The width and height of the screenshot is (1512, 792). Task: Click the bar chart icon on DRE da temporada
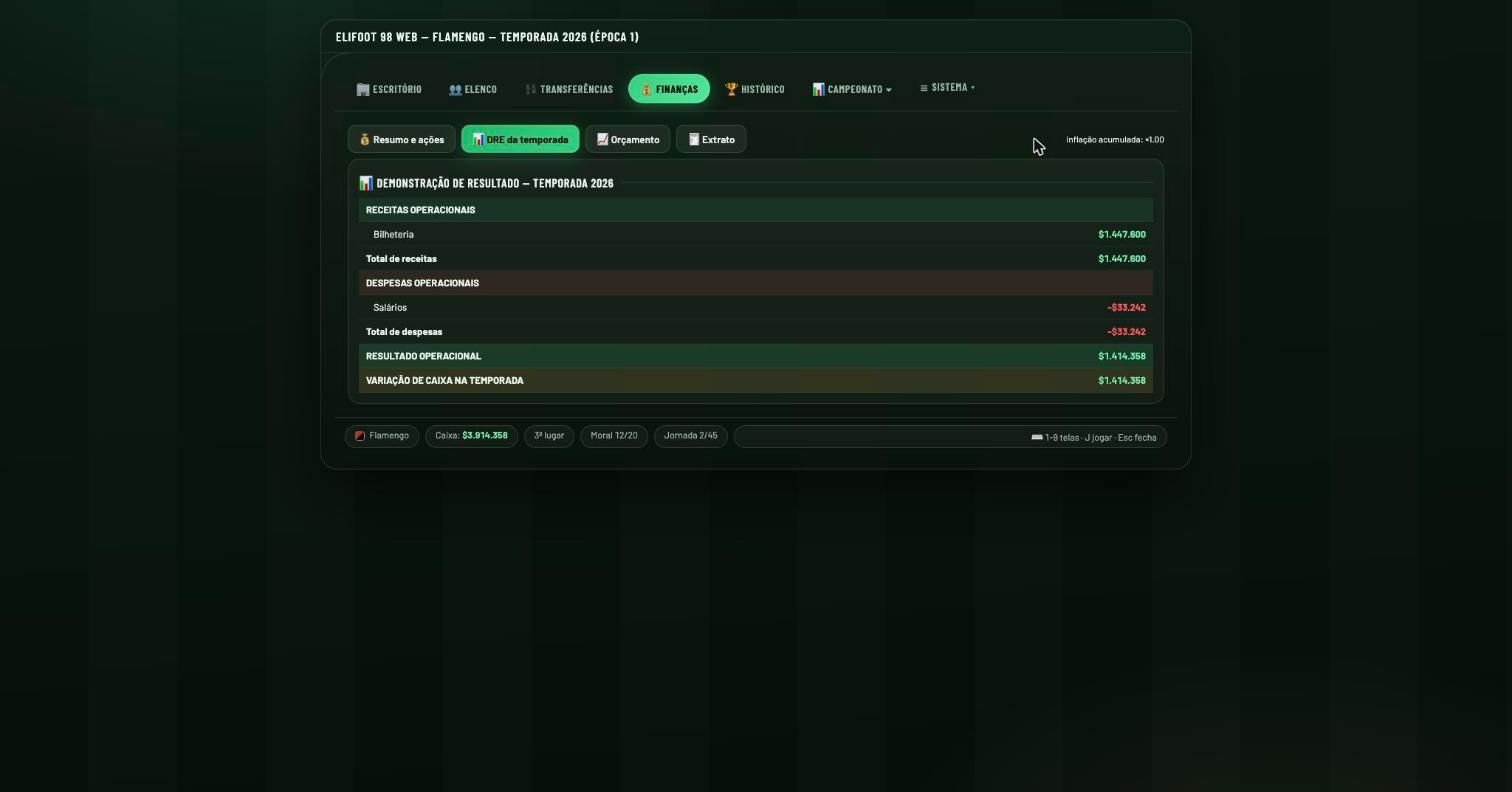tap(478, 139)
